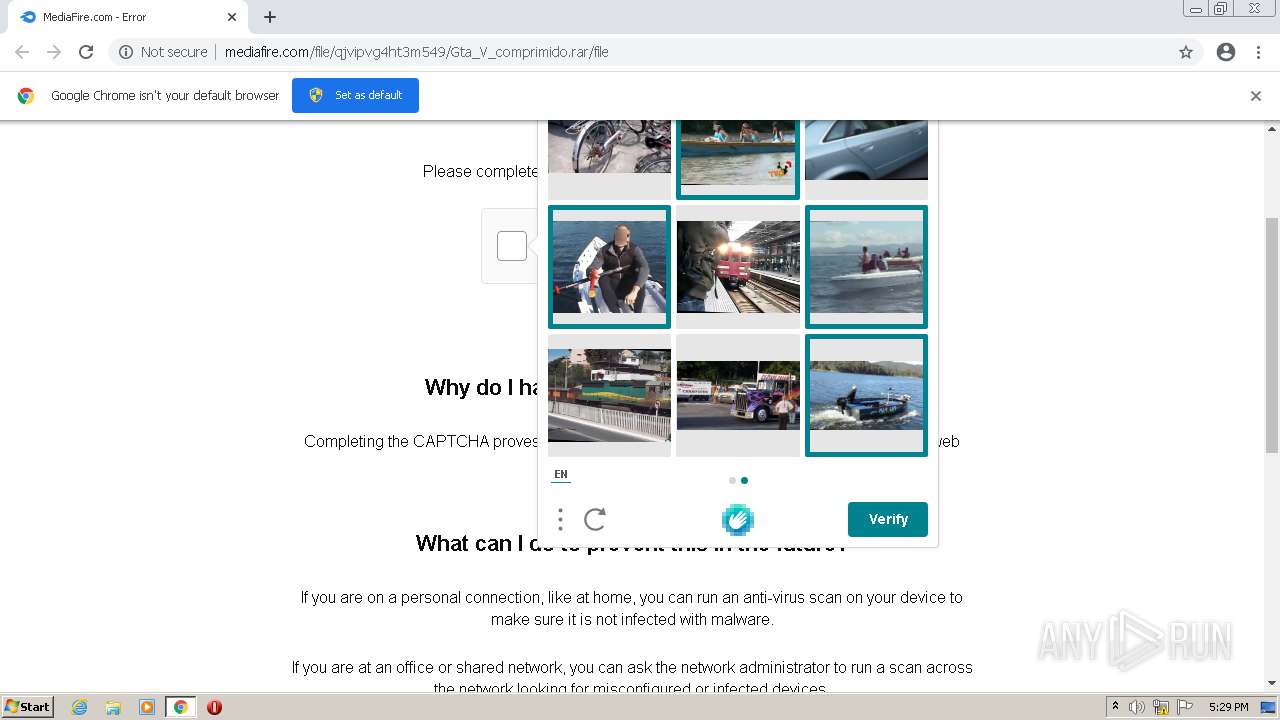Select the silver car image tile
This screenshot has width=1280, height=720.
click(x=866, y=159)
